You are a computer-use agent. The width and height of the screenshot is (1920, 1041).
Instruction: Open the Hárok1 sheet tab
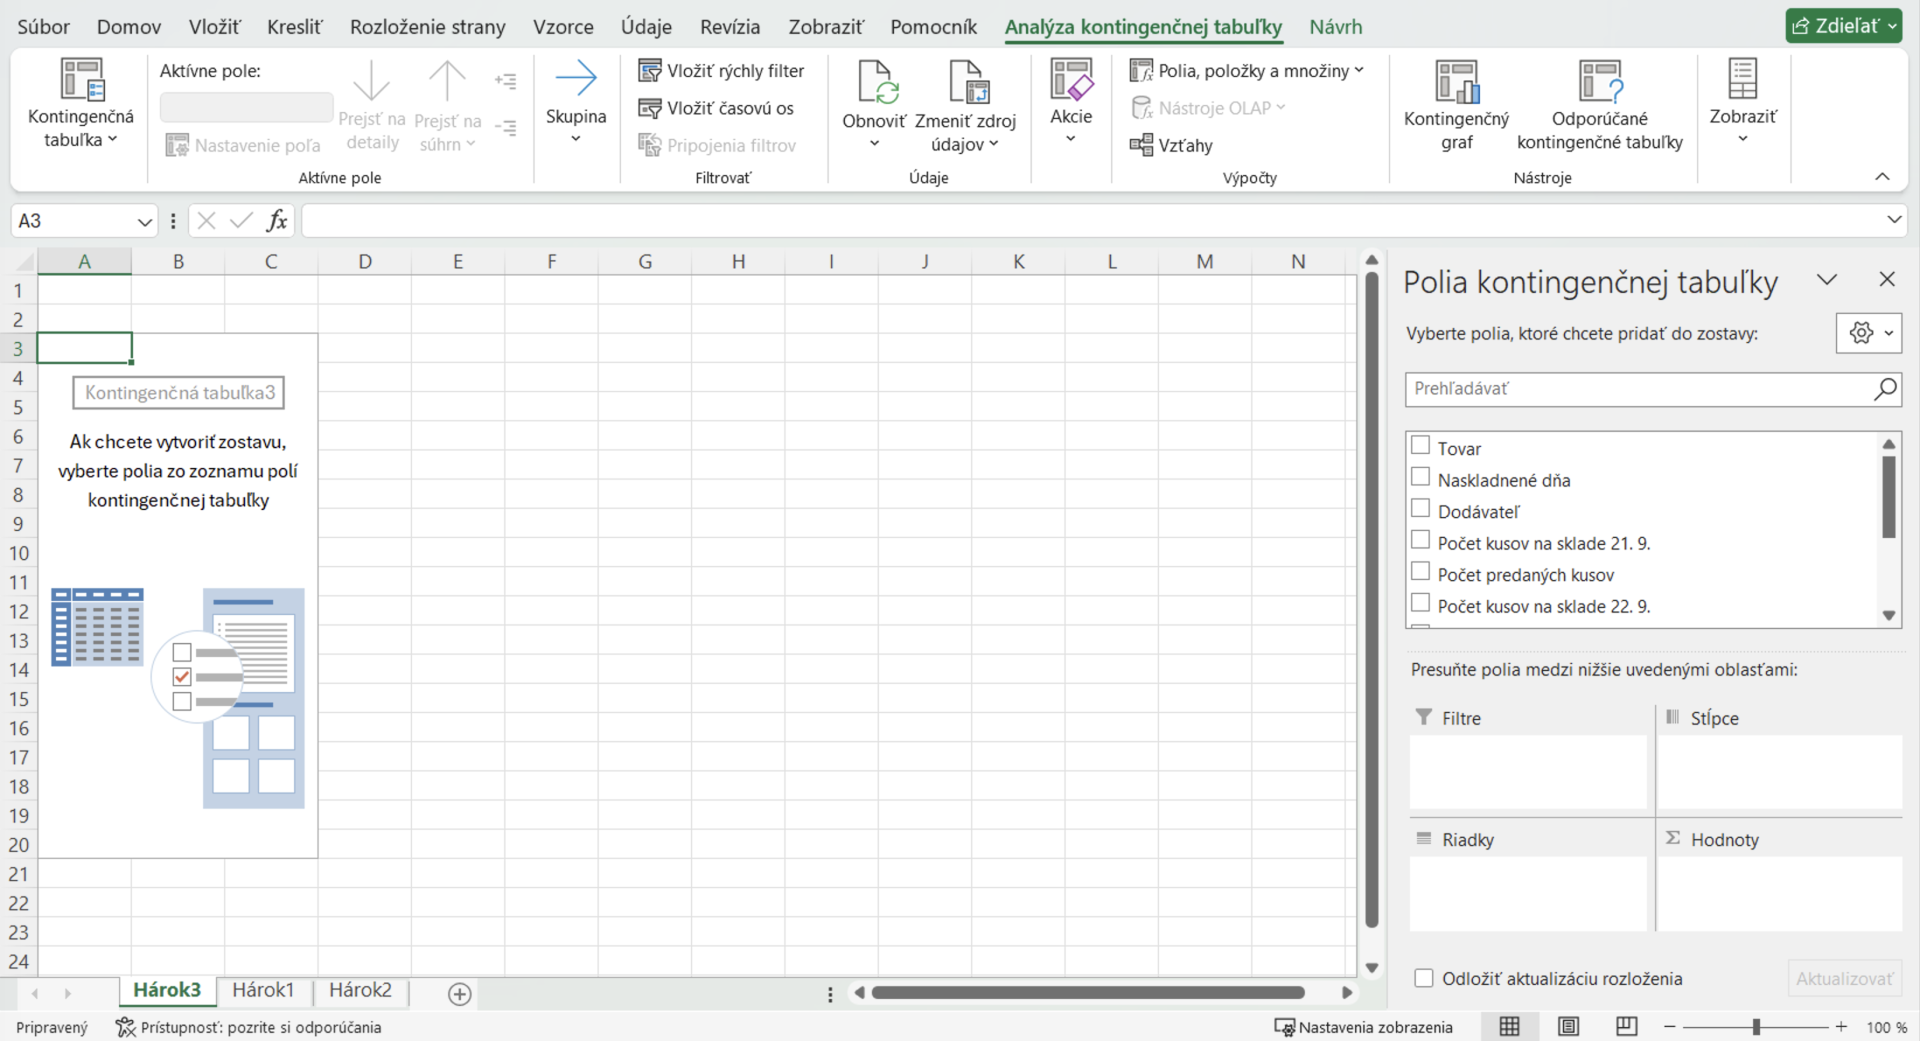(x=263, y=990)
